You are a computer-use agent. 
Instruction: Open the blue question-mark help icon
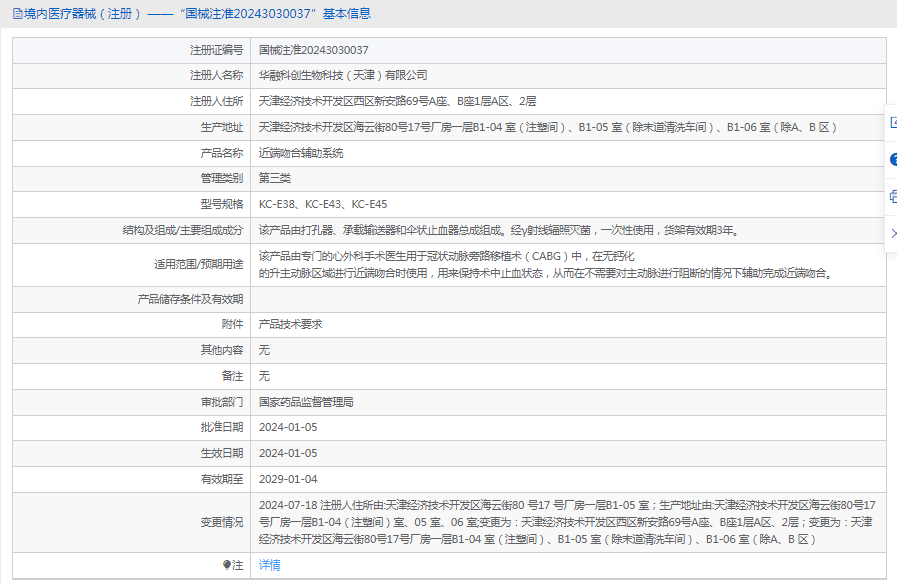(x=894, y=160)
